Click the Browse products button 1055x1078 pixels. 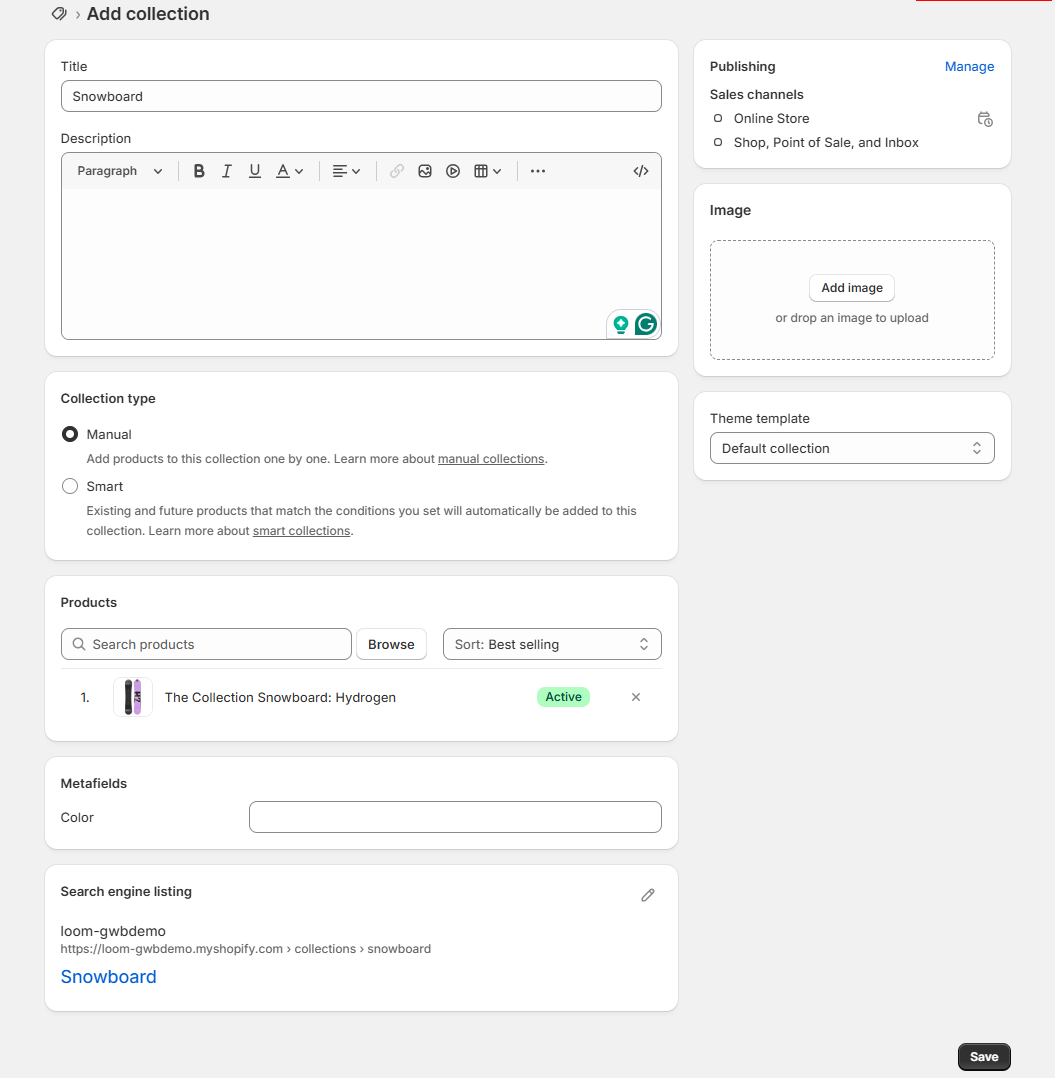click(391, 645)
